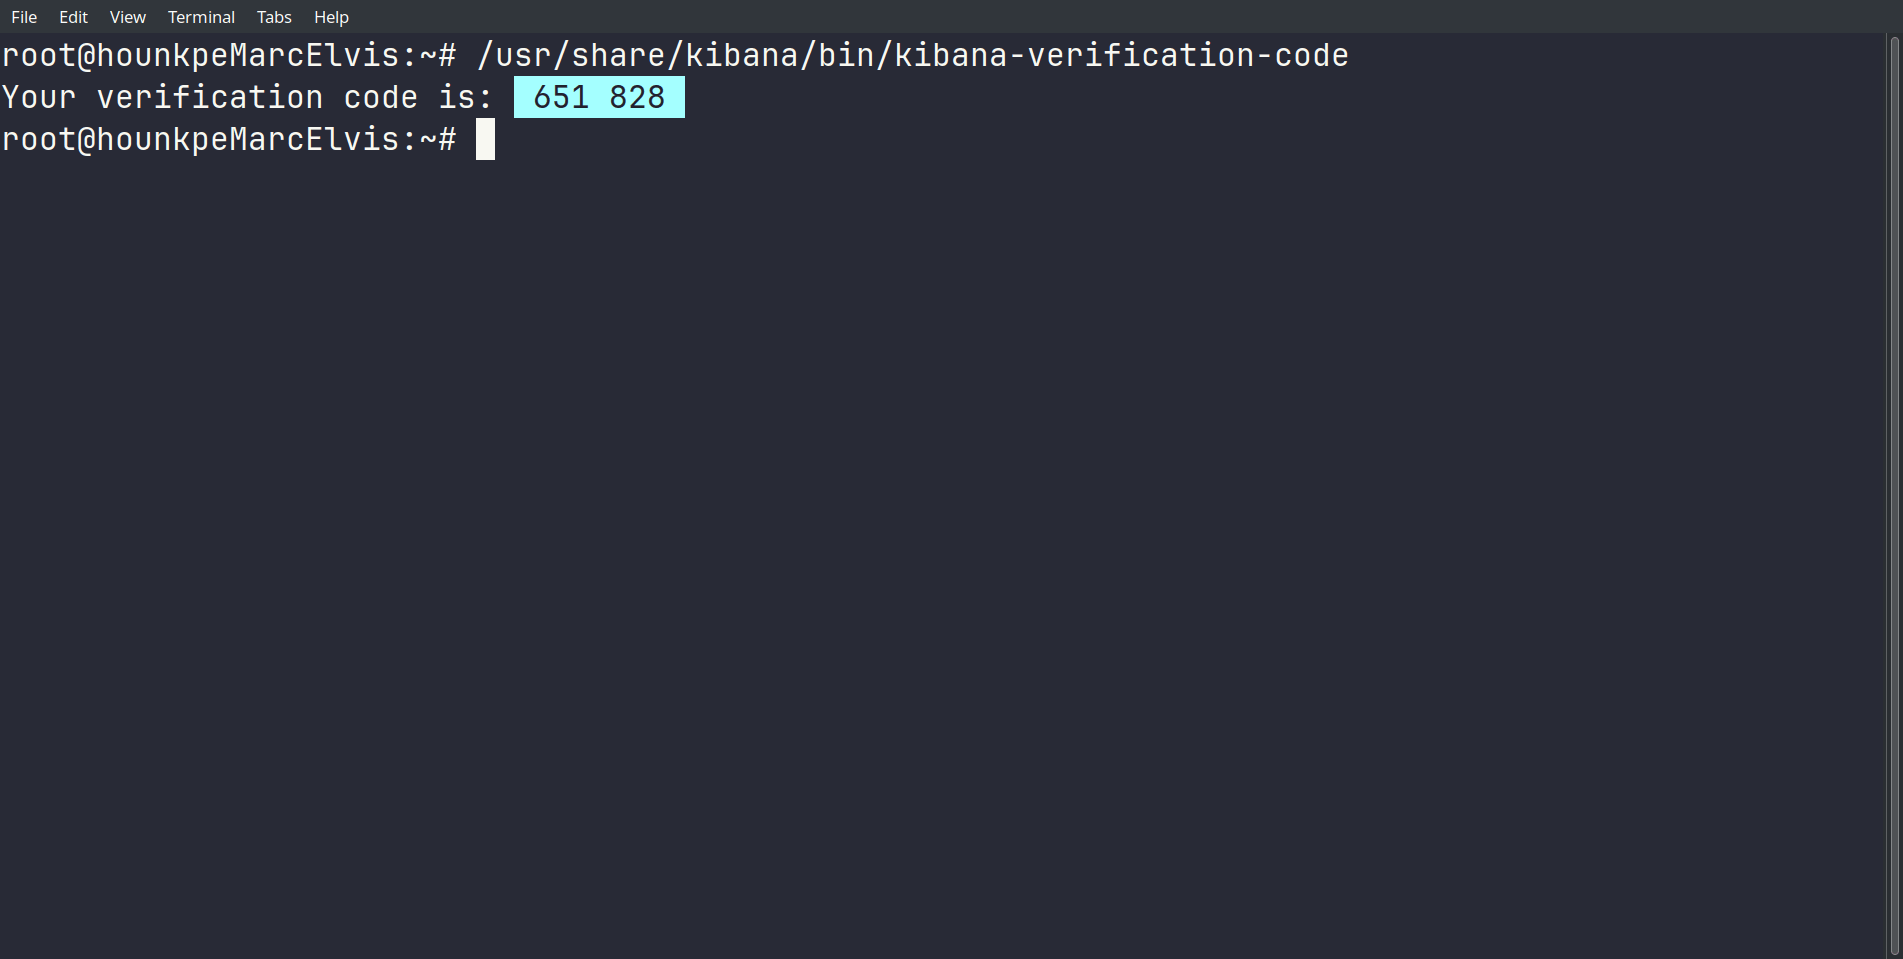Click the word "Your" in the output
The width and height of the screenshot is (1903, 959).
[x=39, y=98]
